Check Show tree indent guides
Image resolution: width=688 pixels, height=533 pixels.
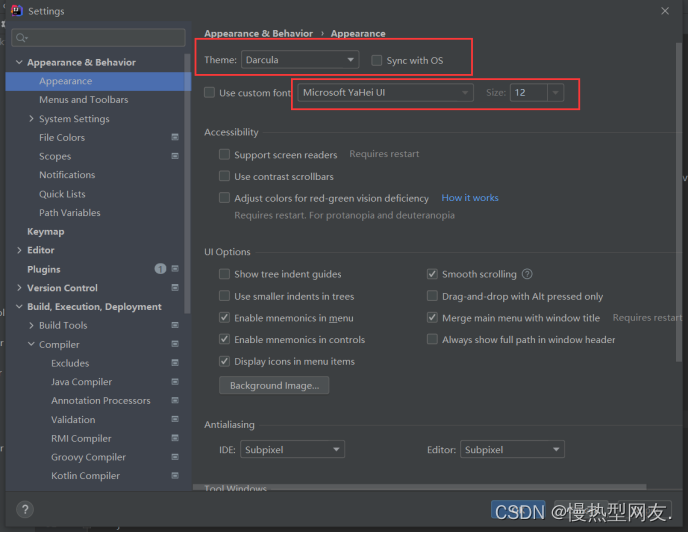[x=224, y=274]
